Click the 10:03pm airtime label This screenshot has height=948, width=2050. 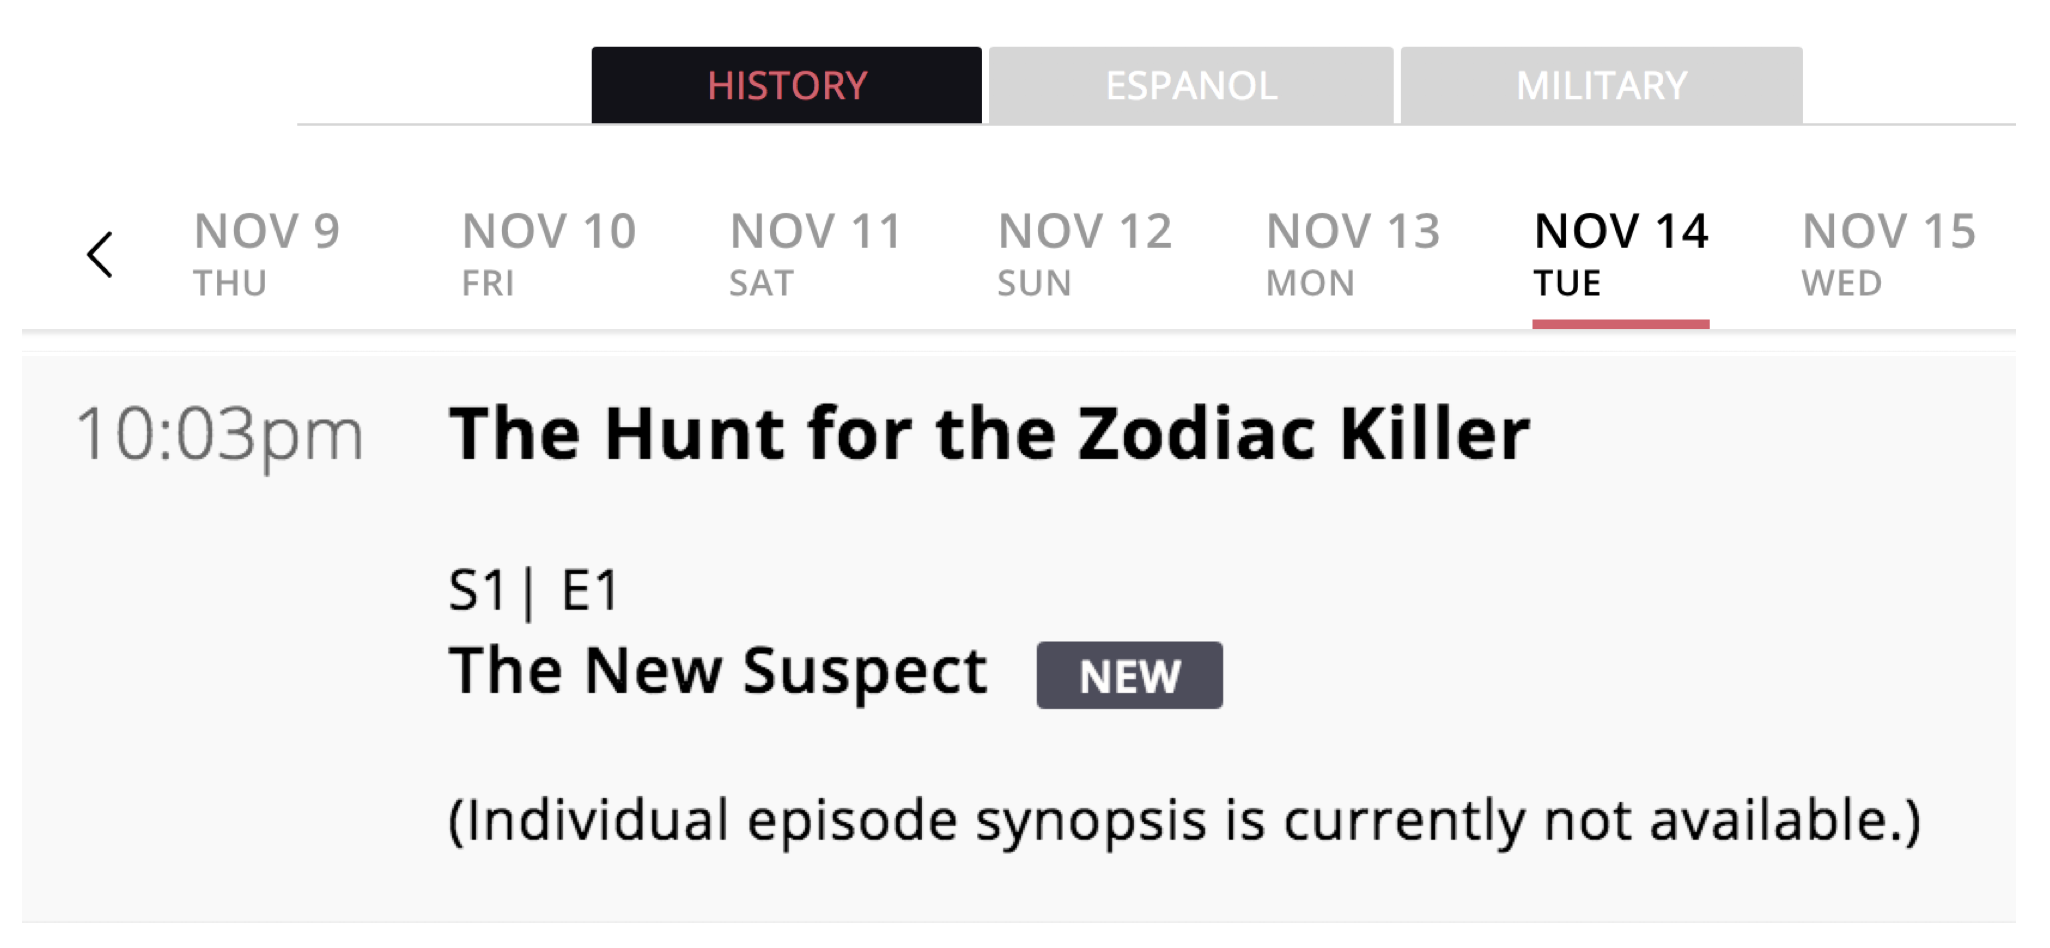pyautogui.click(x=219, y=436)
